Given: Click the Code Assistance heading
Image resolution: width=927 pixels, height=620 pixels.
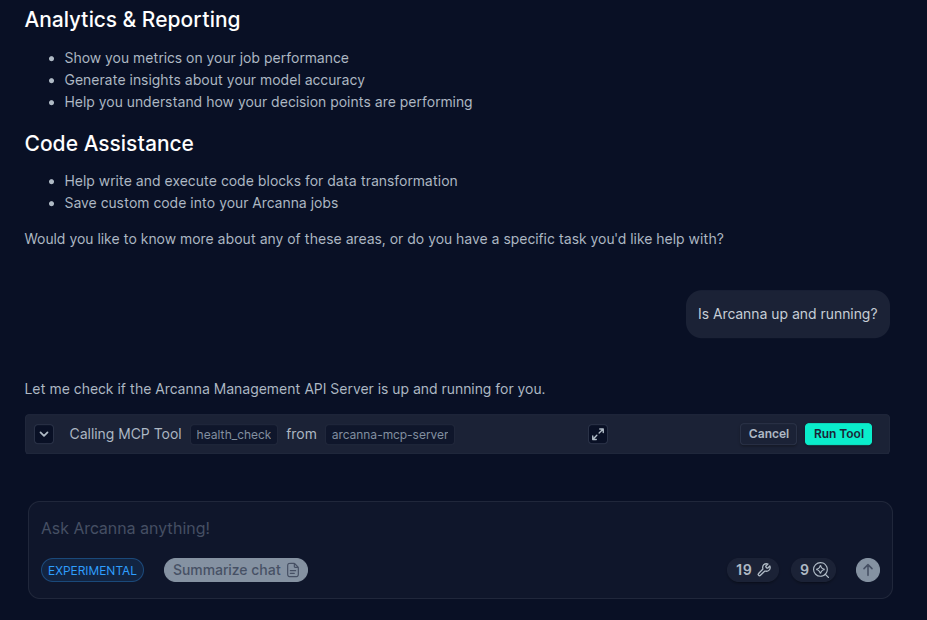Looking at the screenshot, I should (109, 144).
